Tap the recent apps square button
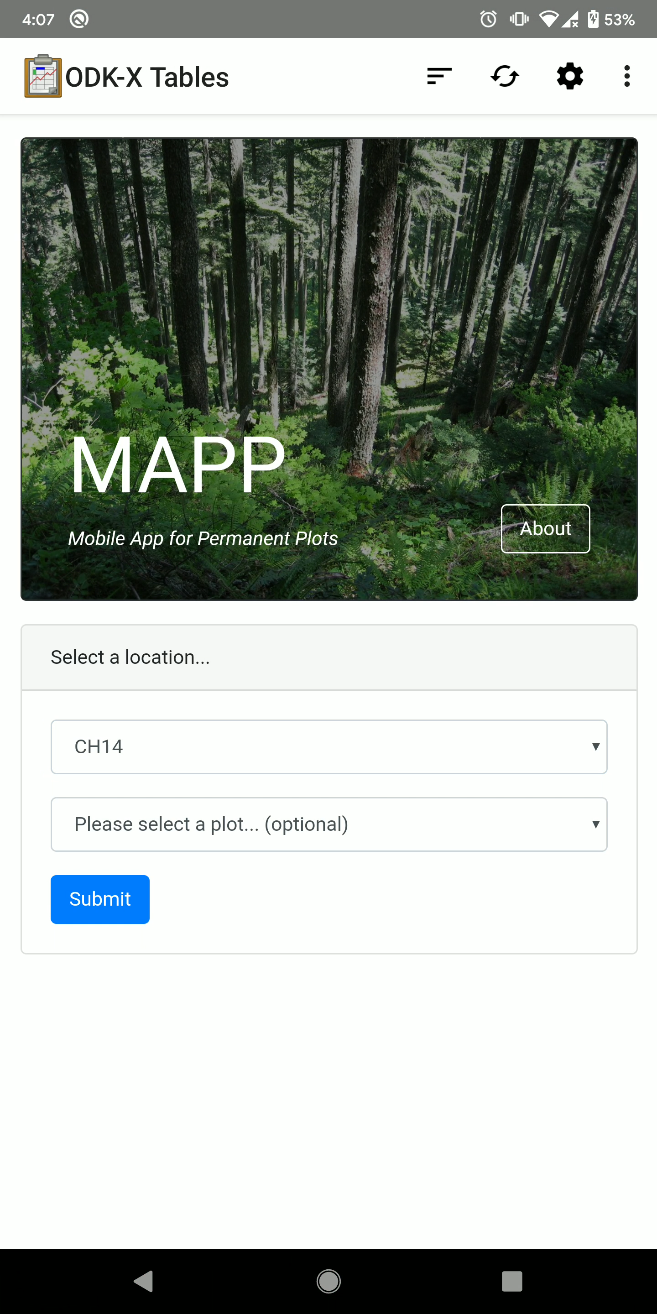This screenshot has width=657, height=1314. click(512, 1281)
